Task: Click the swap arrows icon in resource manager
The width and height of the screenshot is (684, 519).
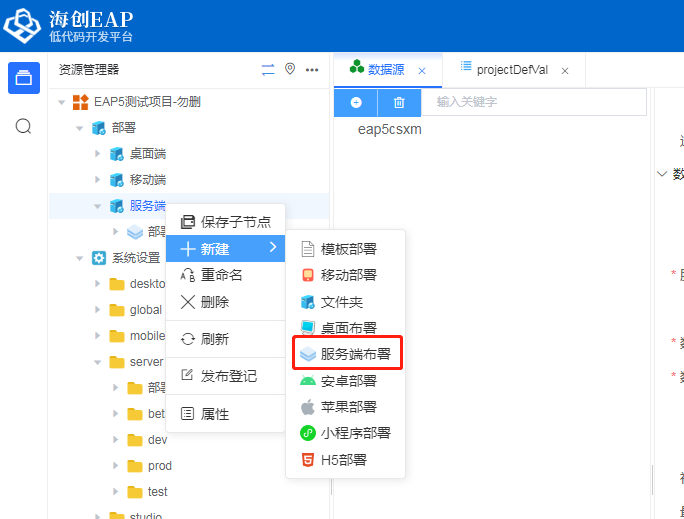Action: (268, 69)
